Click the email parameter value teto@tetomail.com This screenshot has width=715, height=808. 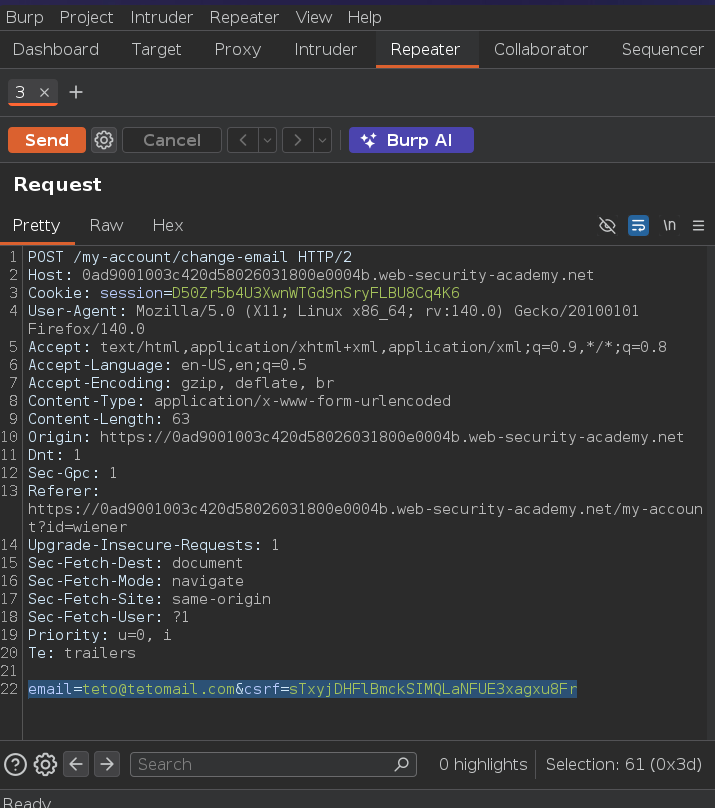pyautogui.click(x=159, y=689)
